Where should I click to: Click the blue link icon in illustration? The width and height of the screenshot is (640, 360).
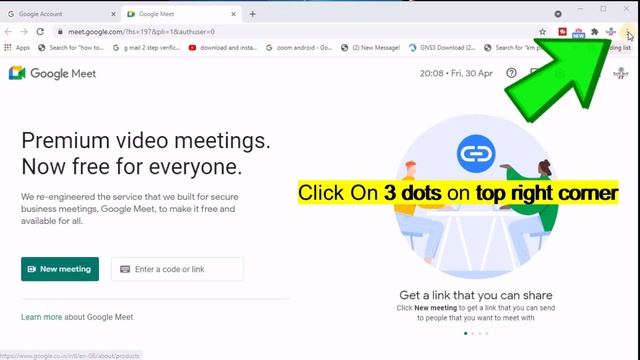pos(476,153)
